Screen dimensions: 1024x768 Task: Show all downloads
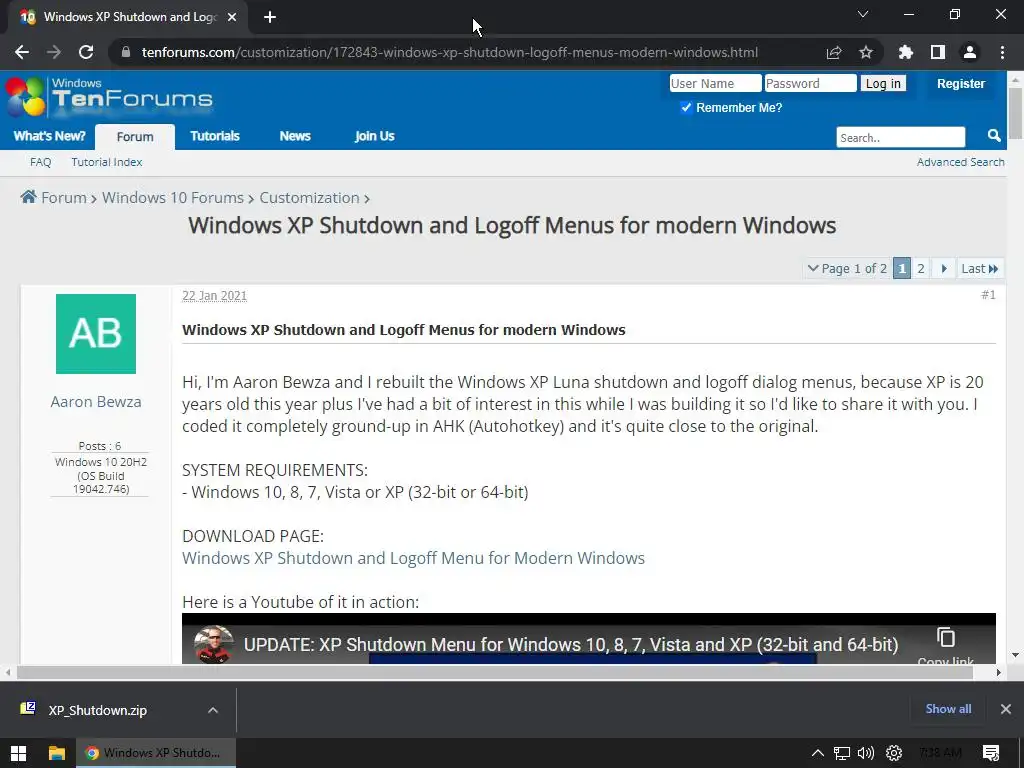click(x=948, y=709)
